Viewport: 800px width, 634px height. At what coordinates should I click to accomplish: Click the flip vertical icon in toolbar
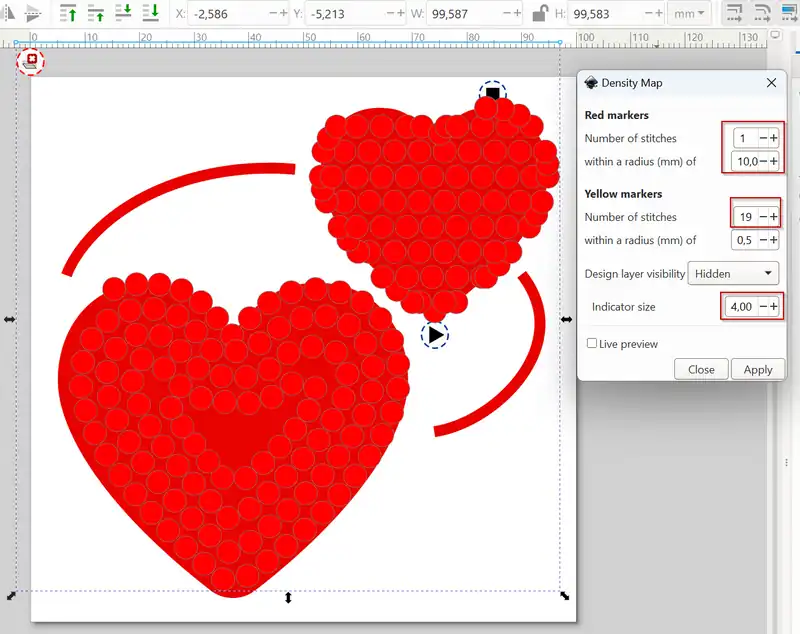(x=33, y=13)
